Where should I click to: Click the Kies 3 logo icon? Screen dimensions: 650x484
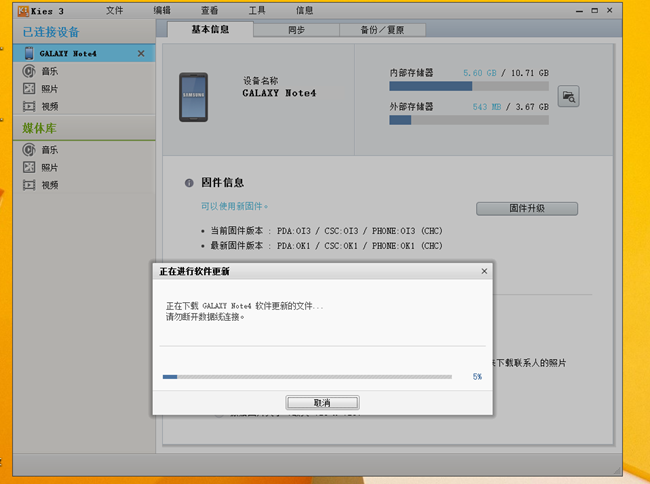23,11
